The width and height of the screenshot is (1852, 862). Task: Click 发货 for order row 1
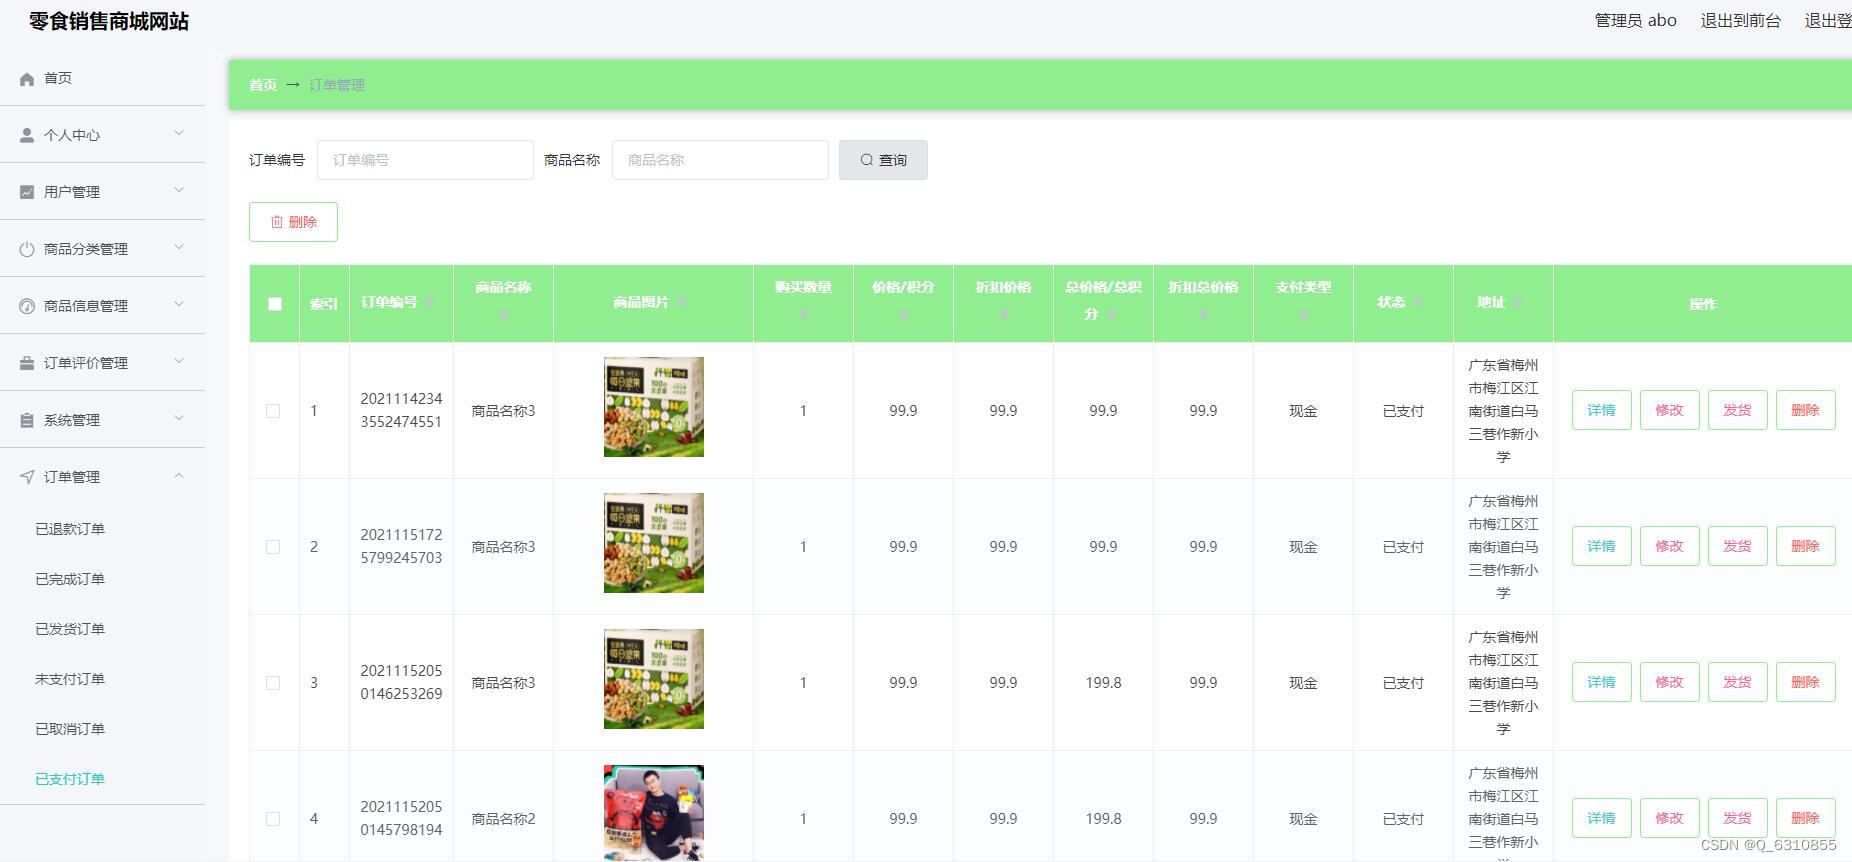click(x=1737, y=410)
